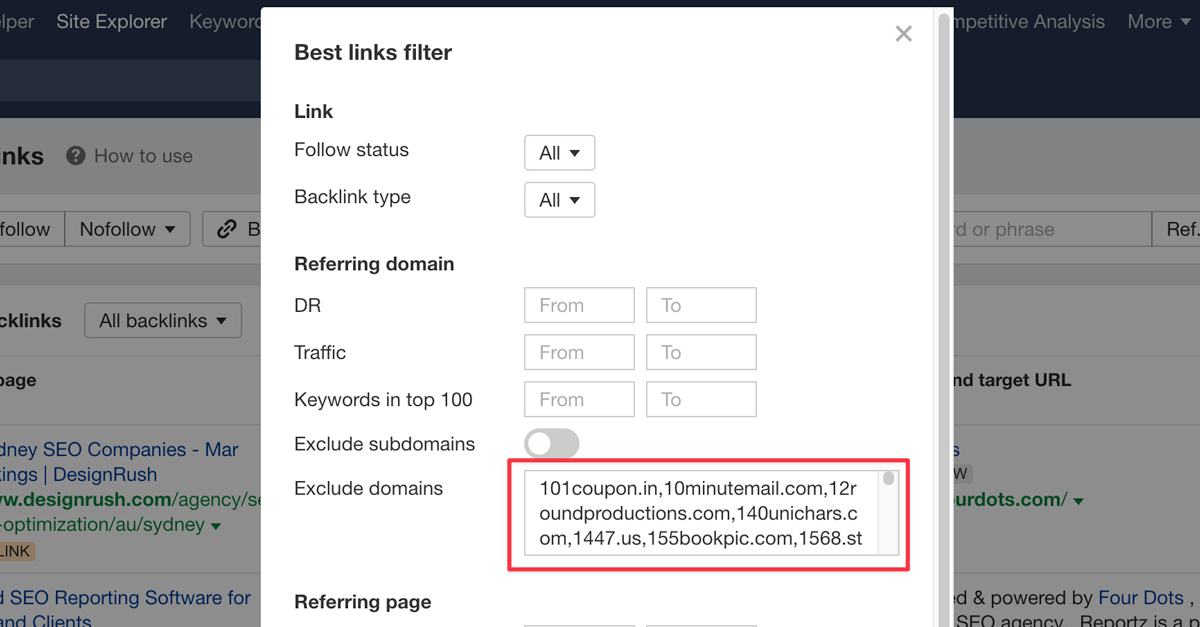Click the Traffic To input field
Viewport: 1200px width, 627px height.
701,352
